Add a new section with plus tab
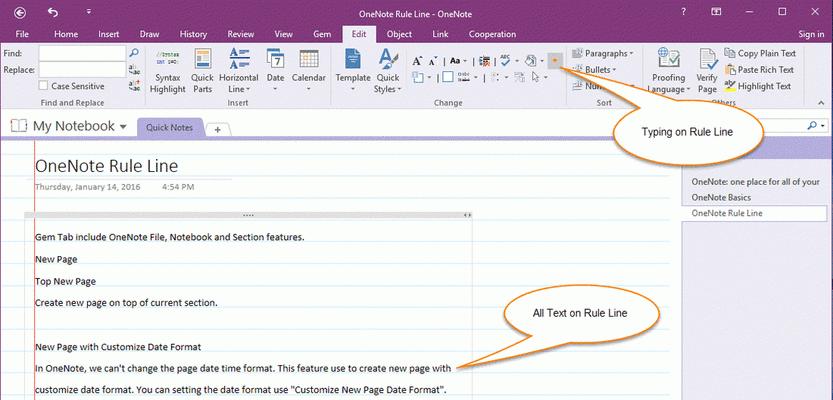The width and height of the screenshot is (833, 400). coord(218,130)
